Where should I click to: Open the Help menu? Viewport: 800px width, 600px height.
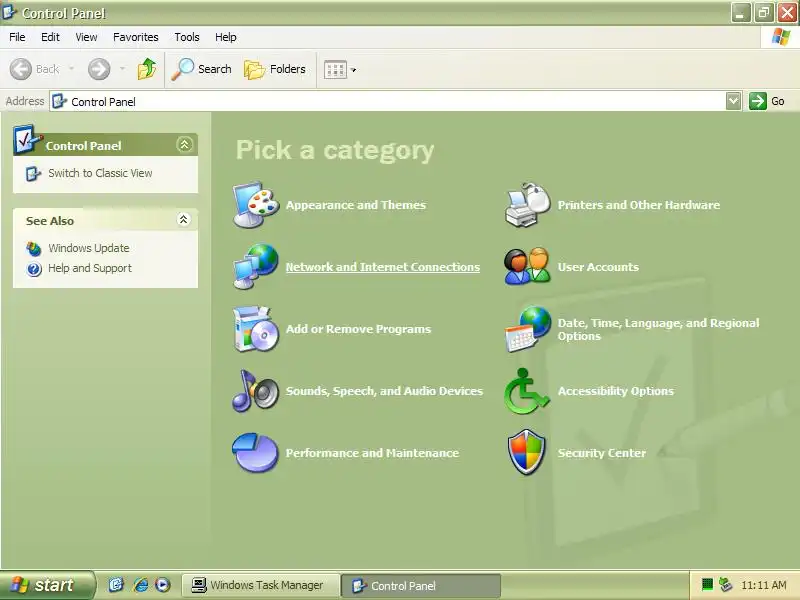pyautogui.click(x=226, y=37)
